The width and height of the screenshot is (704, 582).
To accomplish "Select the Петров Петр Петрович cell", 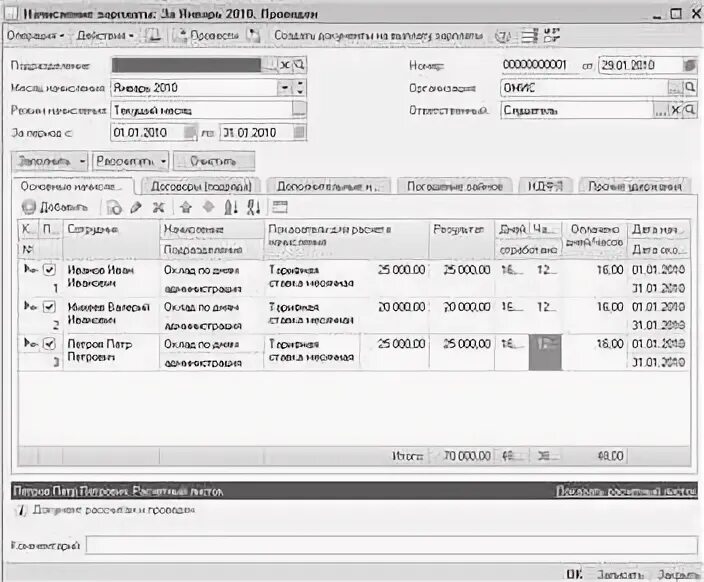I will pos(110,352).
